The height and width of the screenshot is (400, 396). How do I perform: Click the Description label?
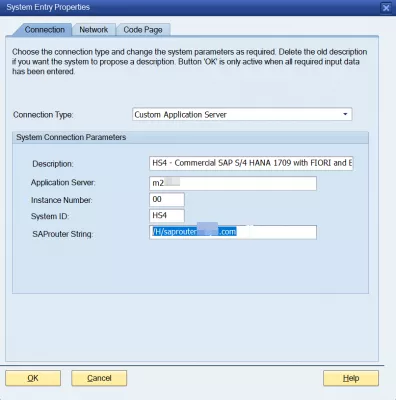coord(53,164)
